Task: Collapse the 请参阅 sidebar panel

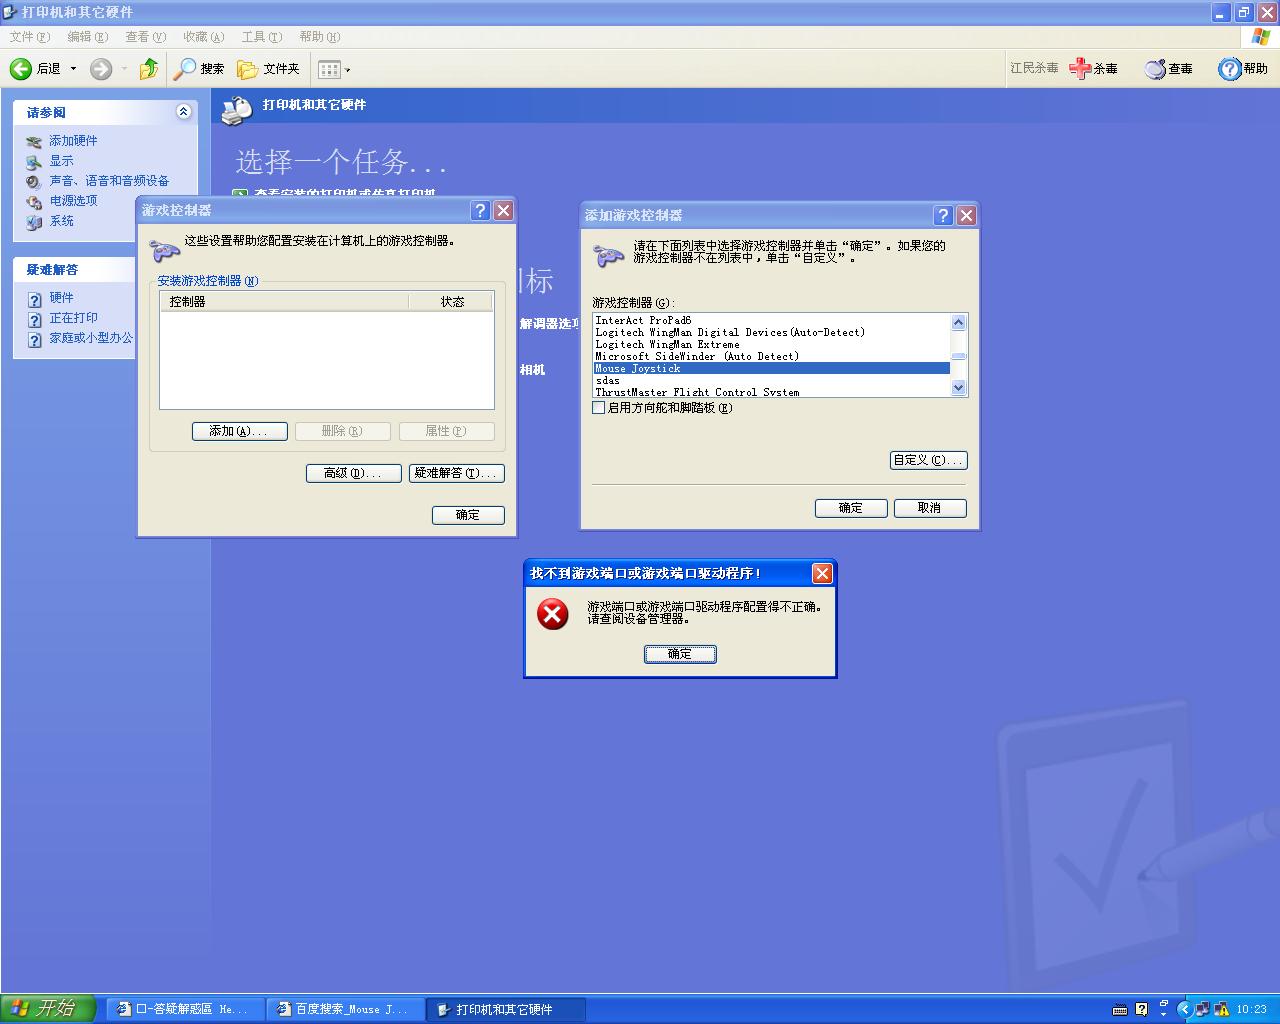Action: coord(183,112)
